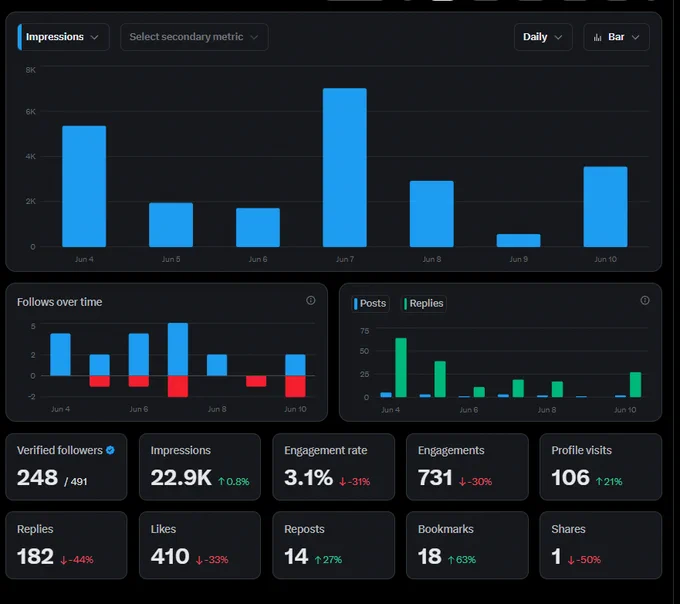Click the -44% change under Replies
680x604 pixels.
coord(77,560)
